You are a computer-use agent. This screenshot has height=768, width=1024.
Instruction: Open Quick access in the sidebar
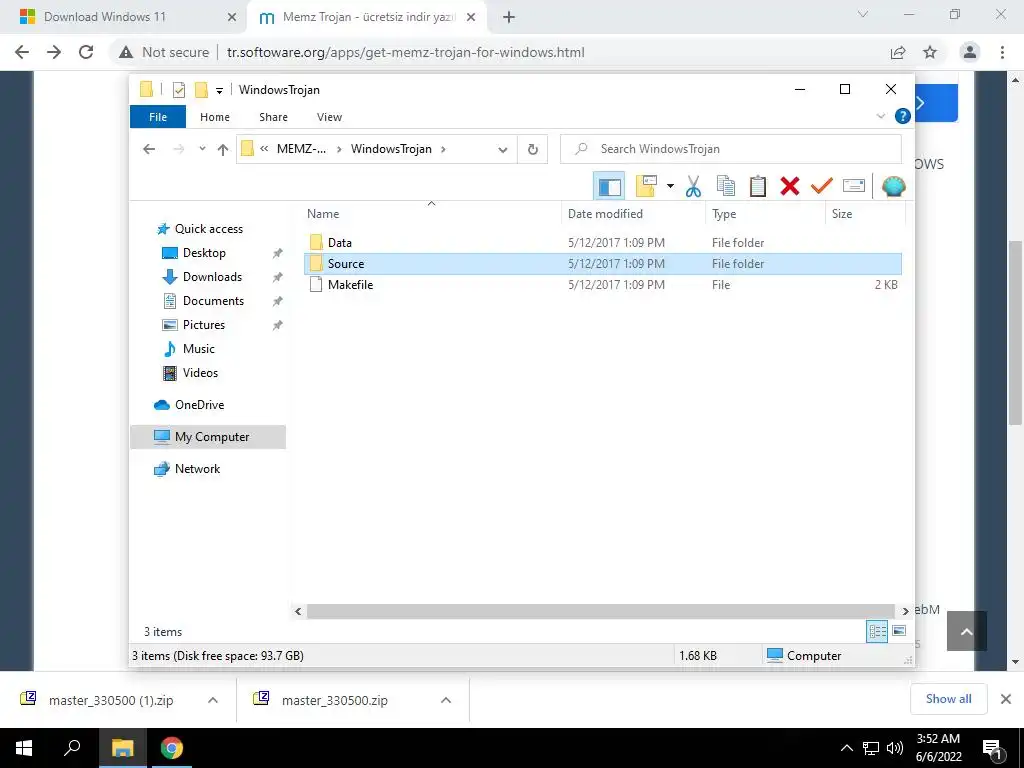point(208,229)
